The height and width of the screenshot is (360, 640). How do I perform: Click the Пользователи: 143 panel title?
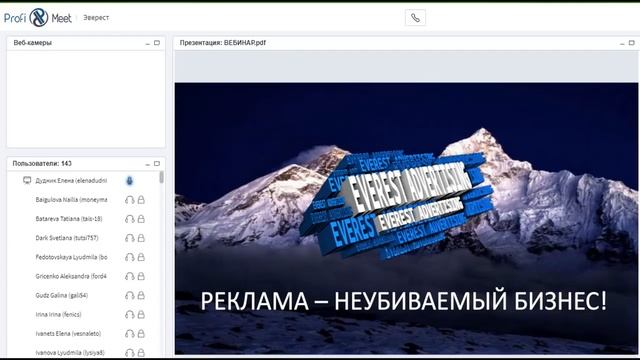[x=42, y=164]
